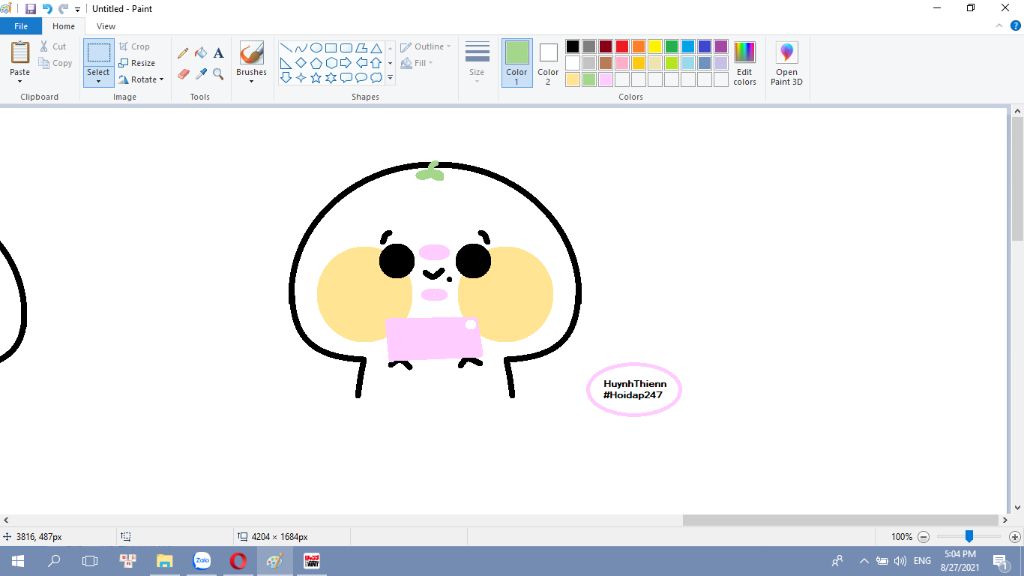The image size is (1024, 576).
Task: Pick the yellow color swatch
Action: click(655, 46)
